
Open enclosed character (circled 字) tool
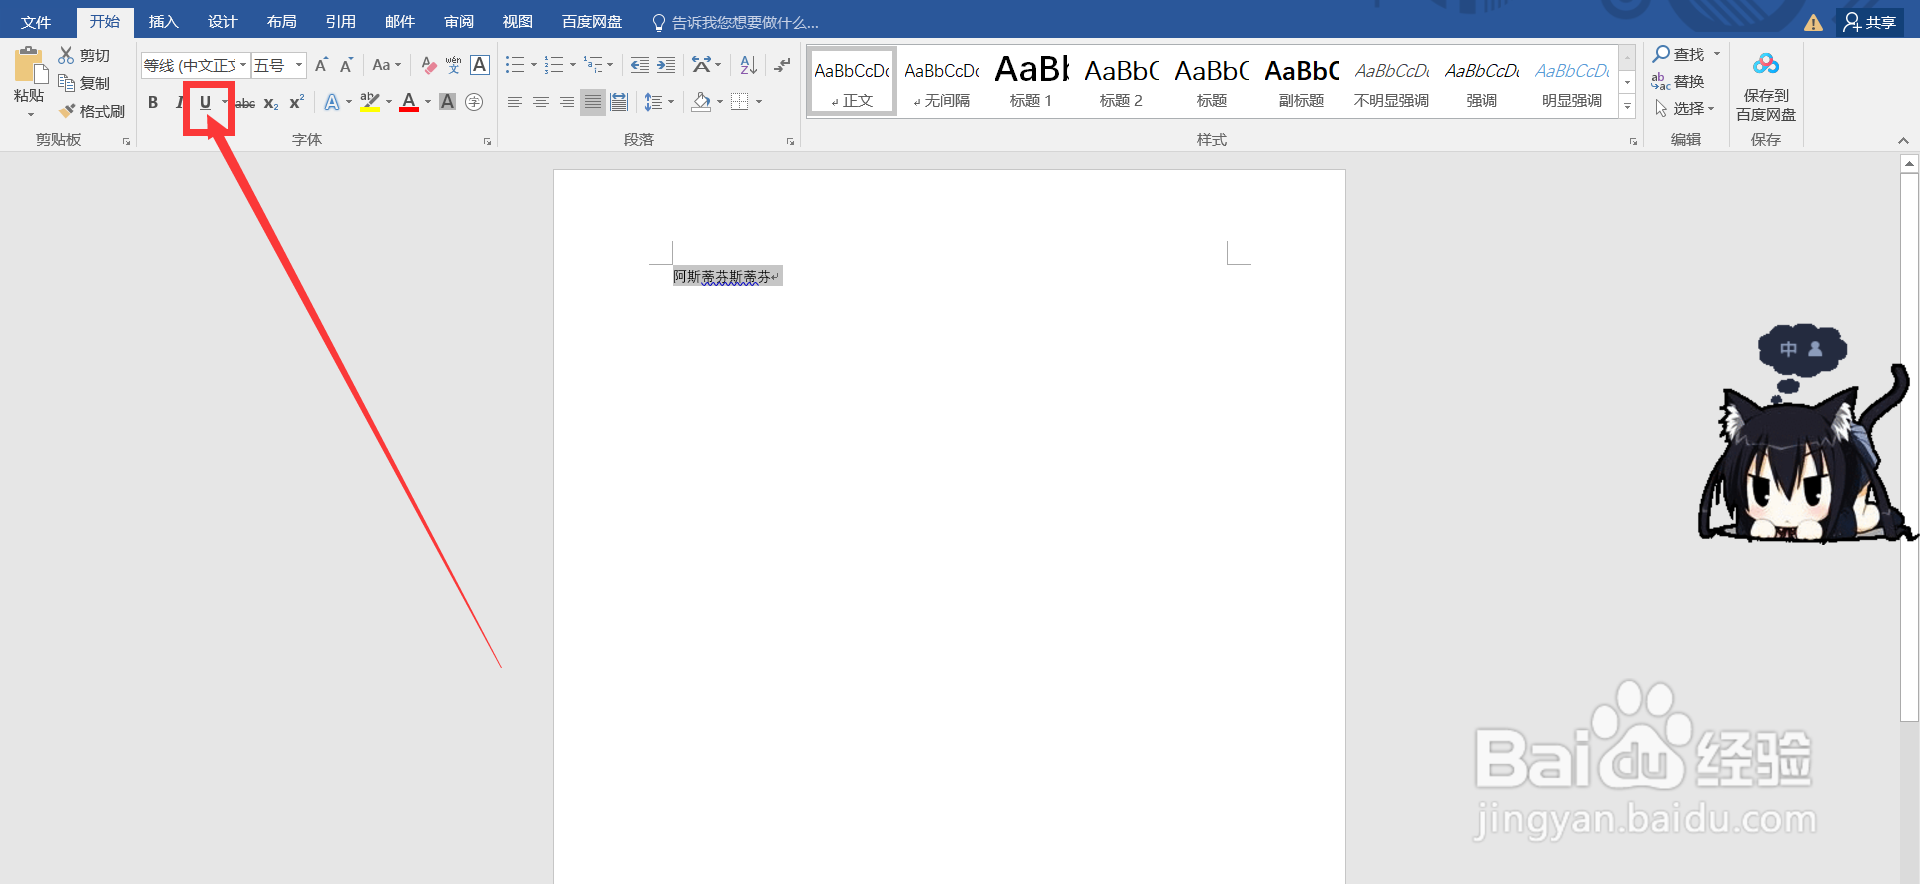[474, 102]
